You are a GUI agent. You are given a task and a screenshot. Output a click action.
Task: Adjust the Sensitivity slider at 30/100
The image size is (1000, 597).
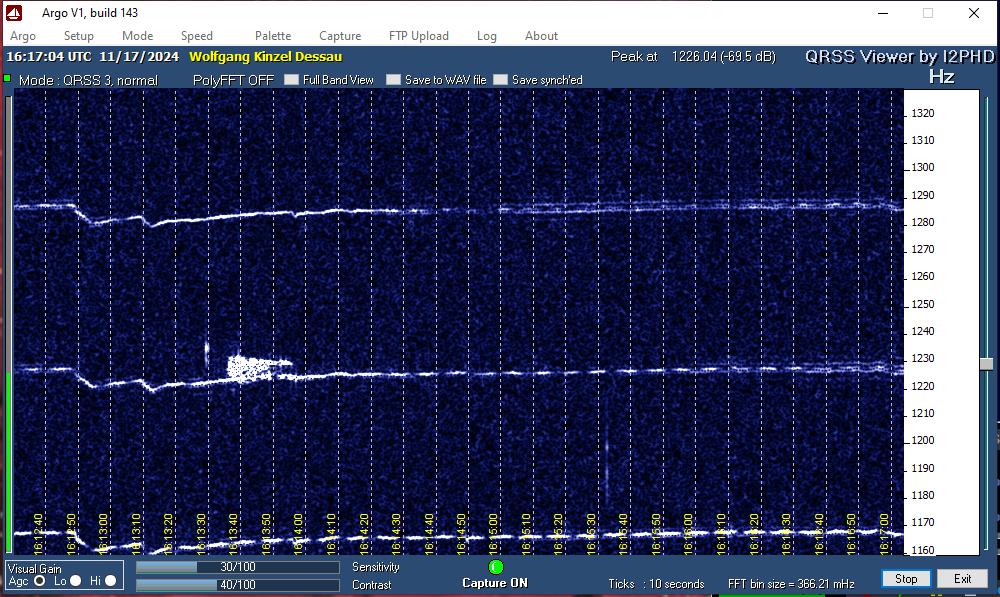coord(238,567)
